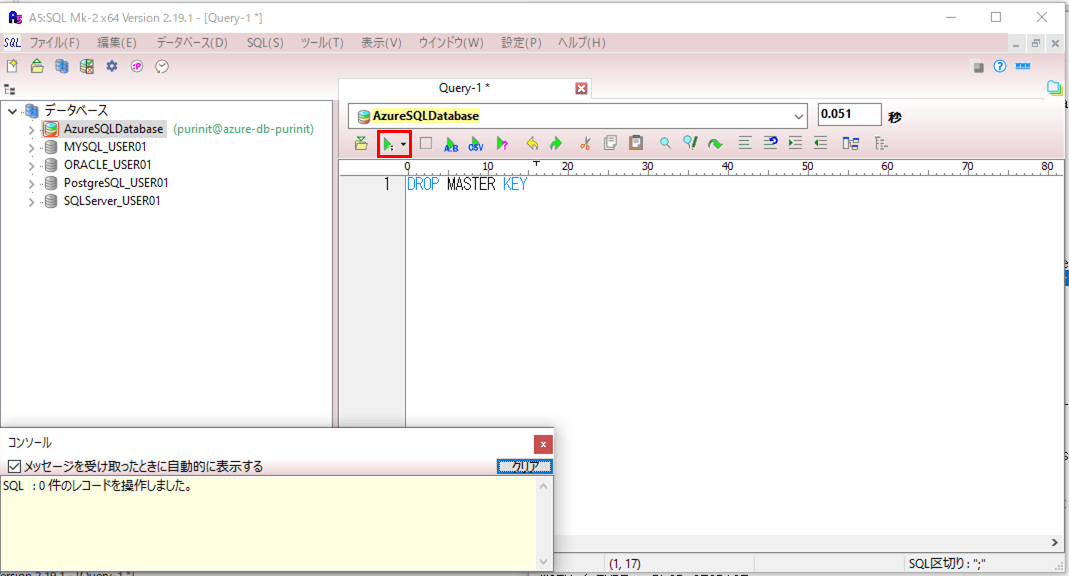The image size is (1069, 576).
Task: Open the SQL history clock icon
Action: click(162, 66)
